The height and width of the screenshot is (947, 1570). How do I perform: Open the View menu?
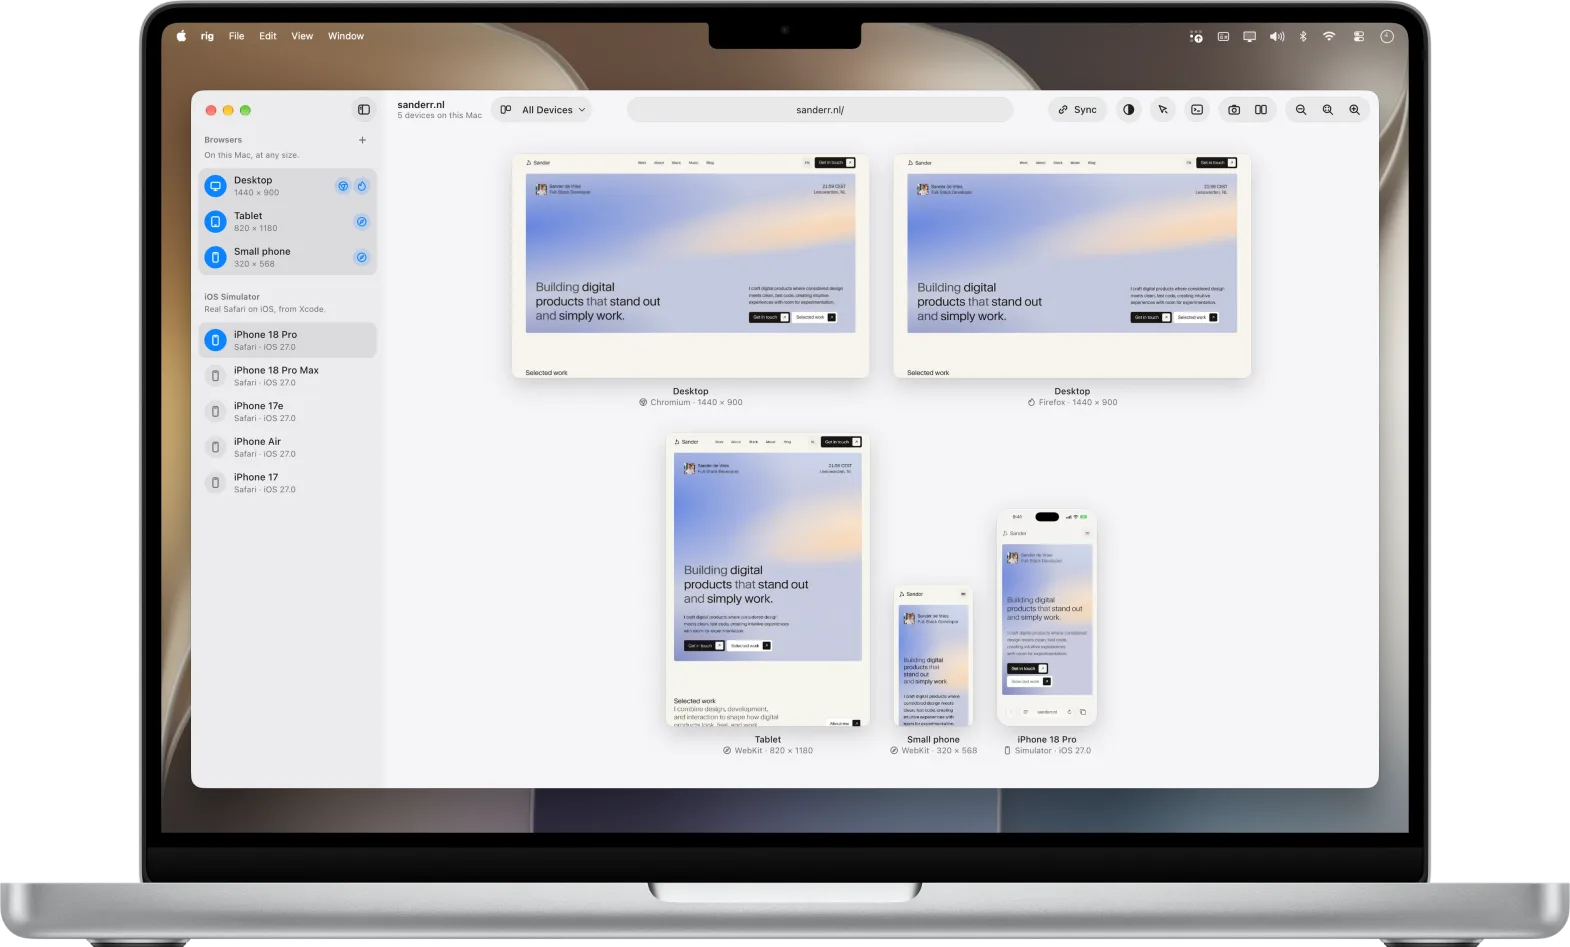coord(302,36)
